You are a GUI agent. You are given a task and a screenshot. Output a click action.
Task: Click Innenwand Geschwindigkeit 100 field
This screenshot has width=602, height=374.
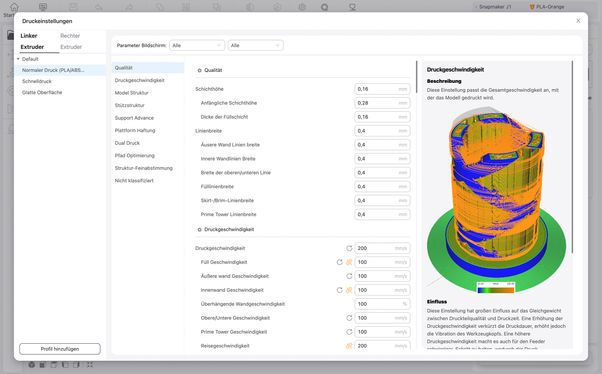tap(382, 290)
